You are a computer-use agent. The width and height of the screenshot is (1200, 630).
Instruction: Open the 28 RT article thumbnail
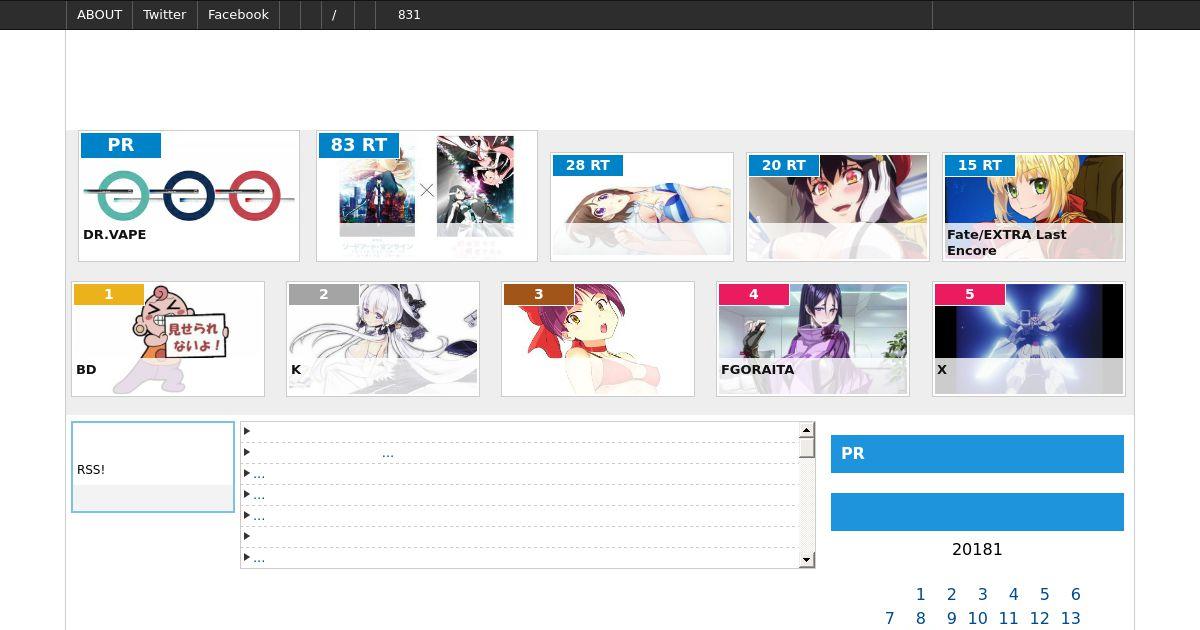tap(642, 207)
